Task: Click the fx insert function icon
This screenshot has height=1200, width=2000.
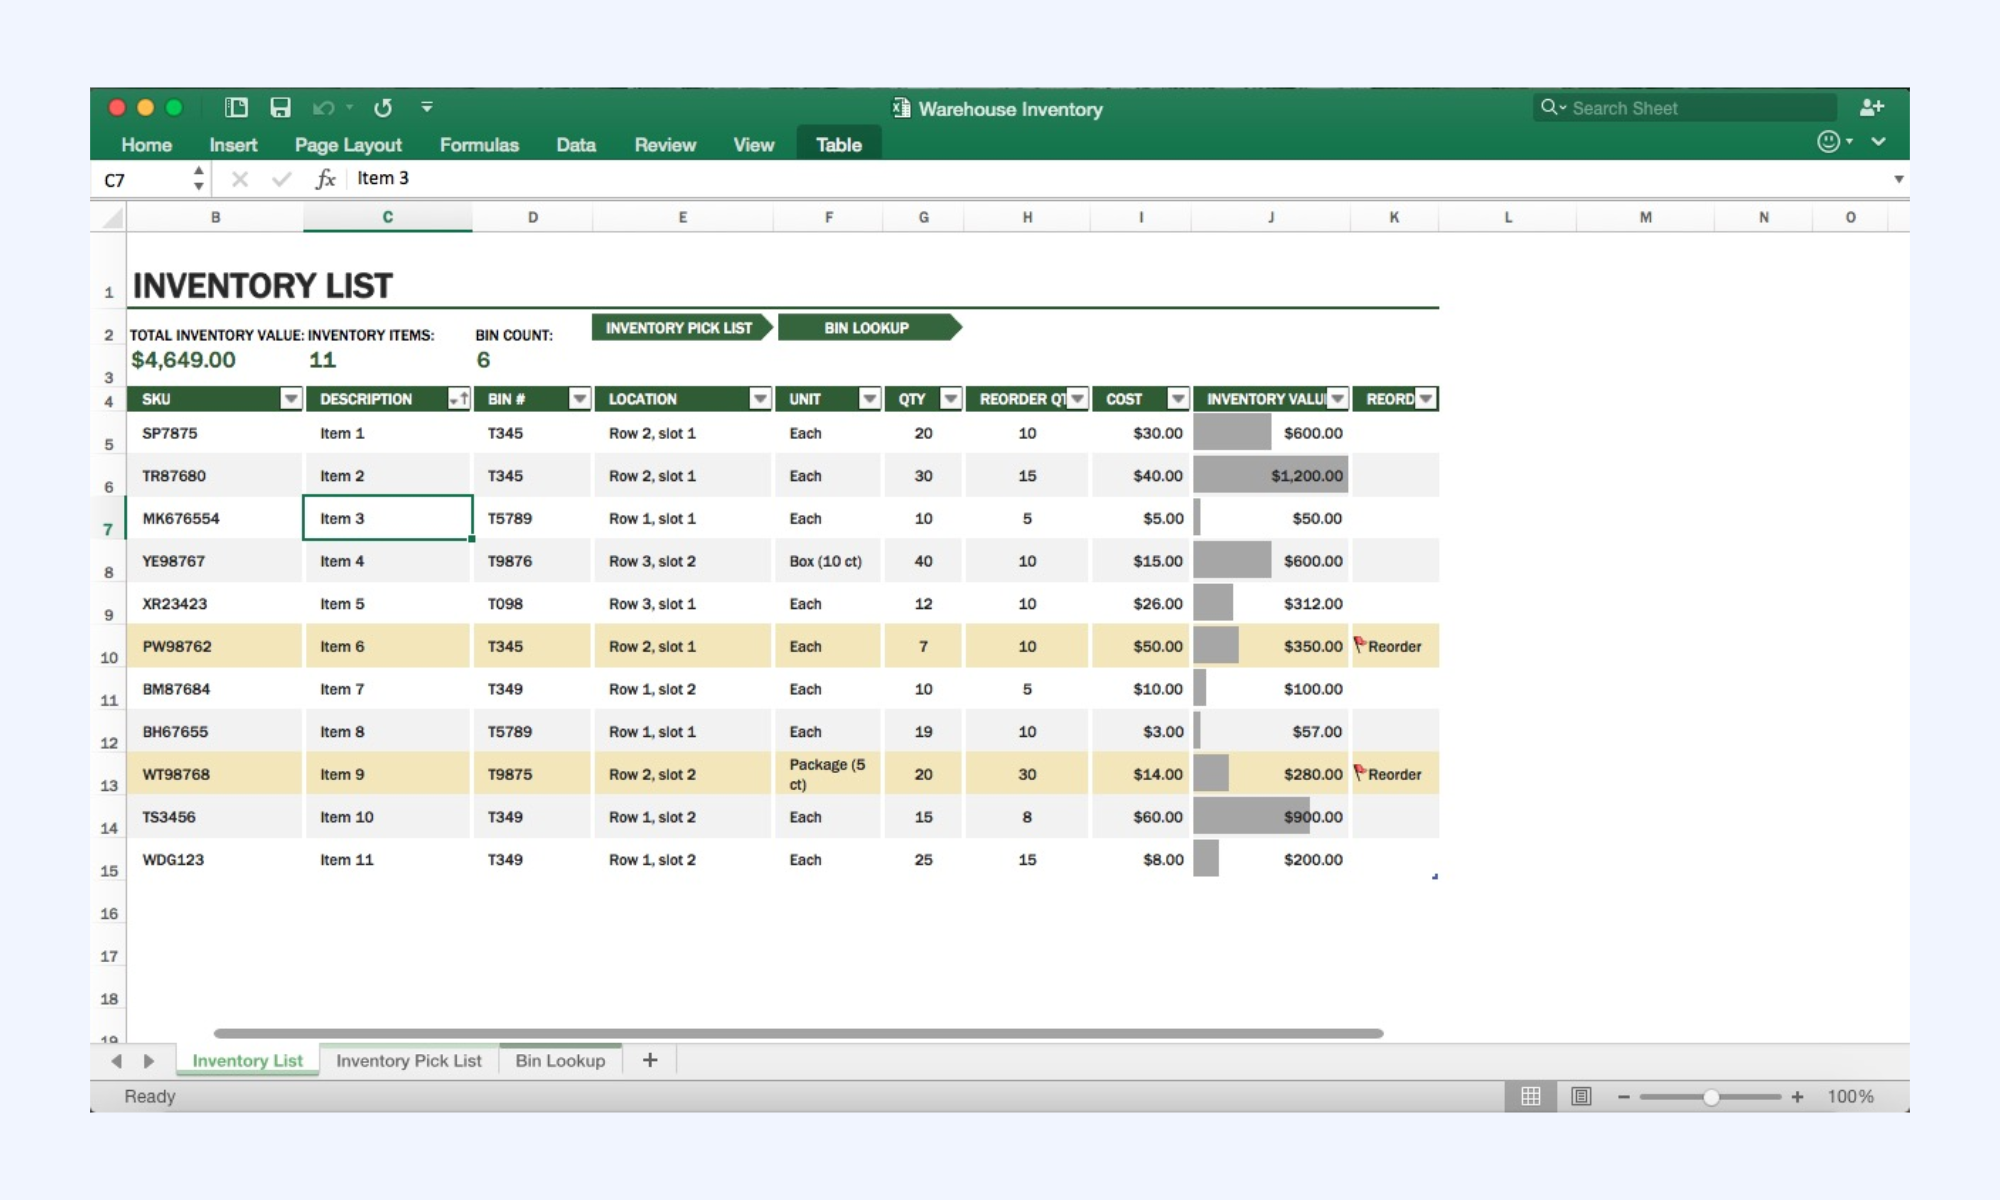Action: (325, 179)
